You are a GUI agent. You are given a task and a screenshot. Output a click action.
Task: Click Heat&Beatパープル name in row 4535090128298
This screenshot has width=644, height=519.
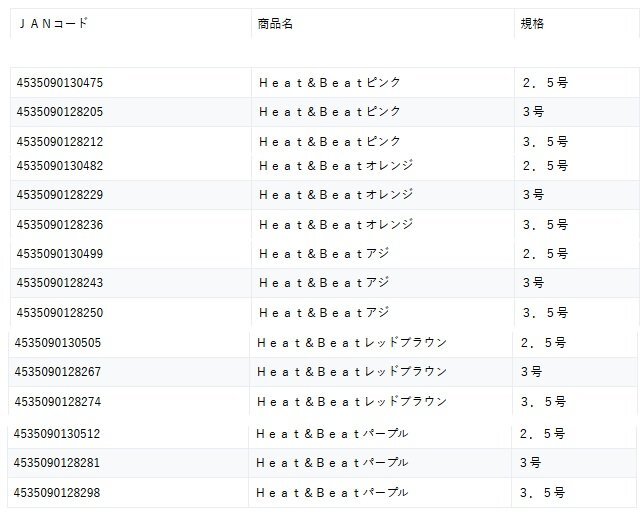coord(332,493)
